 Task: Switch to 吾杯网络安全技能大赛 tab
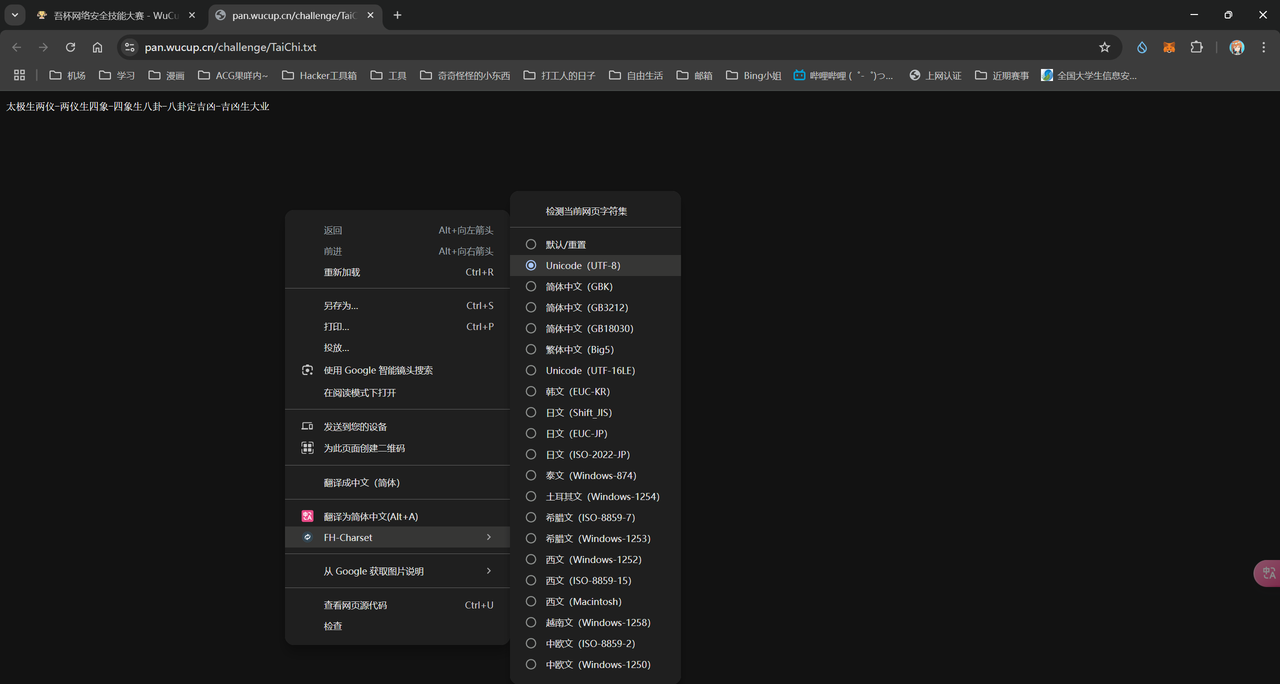pos(117,15)
